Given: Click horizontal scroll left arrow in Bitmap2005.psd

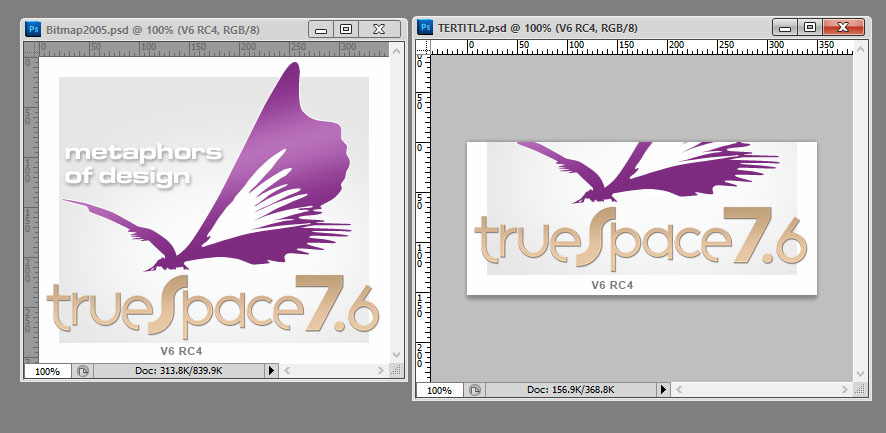Looking at the screenshot, I should point(286,371).
